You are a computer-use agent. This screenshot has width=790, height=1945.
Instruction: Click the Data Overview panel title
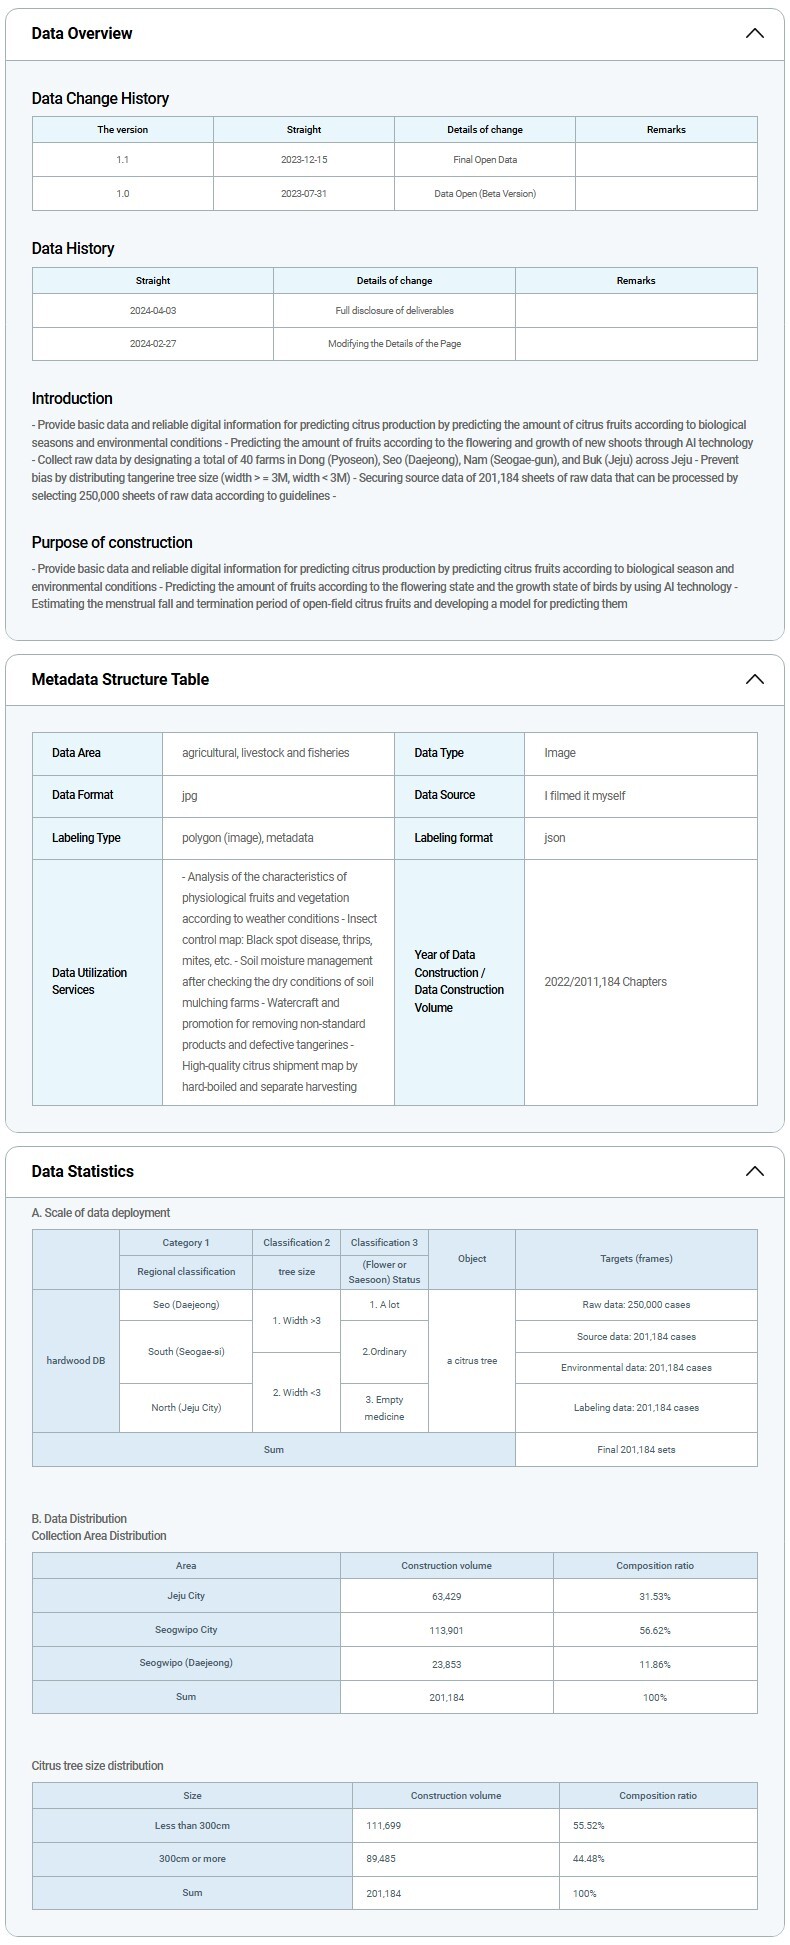[x=82, y=33]
